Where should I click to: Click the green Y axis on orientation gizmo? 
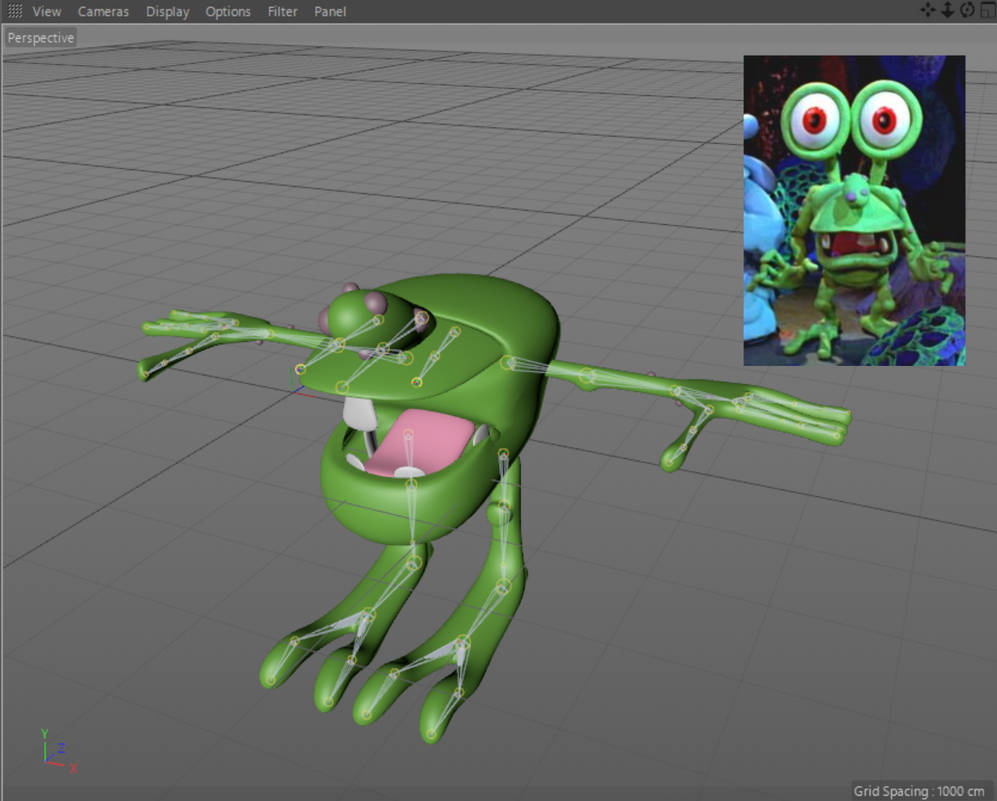coord(44,732)
